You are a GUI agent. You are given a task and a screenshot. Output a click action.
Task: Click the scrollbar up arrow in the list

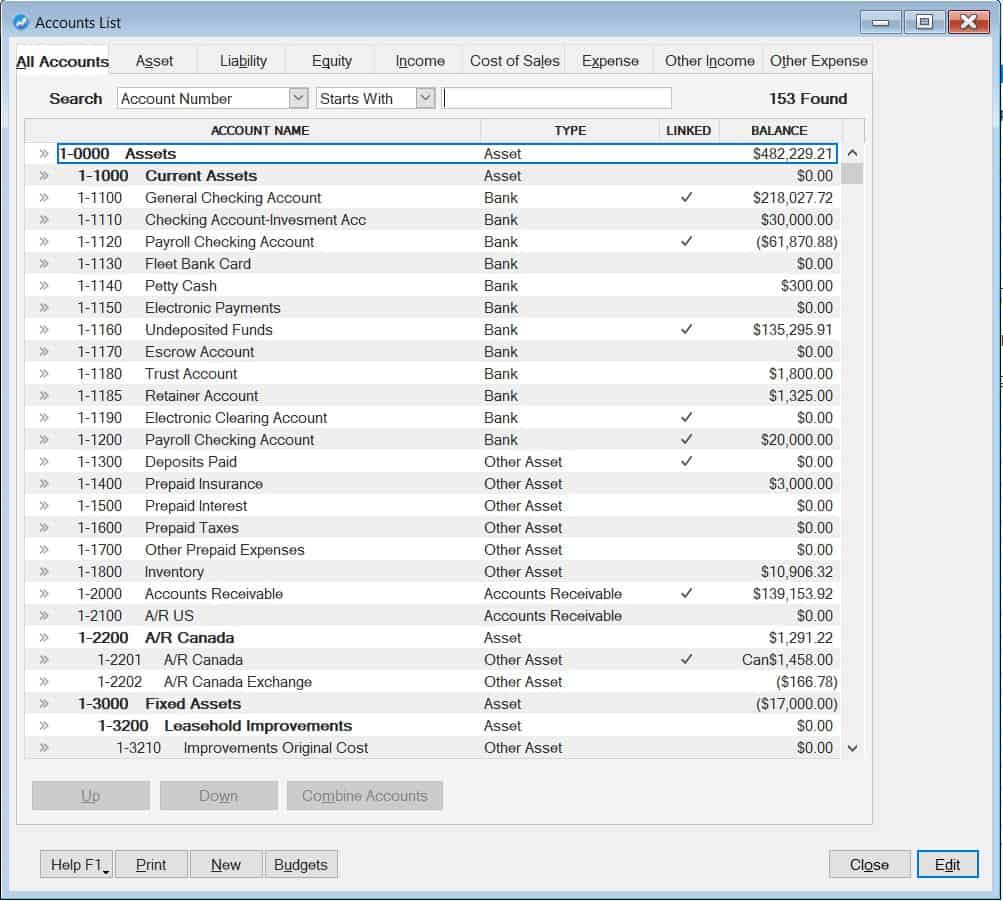tap(853, 153)
